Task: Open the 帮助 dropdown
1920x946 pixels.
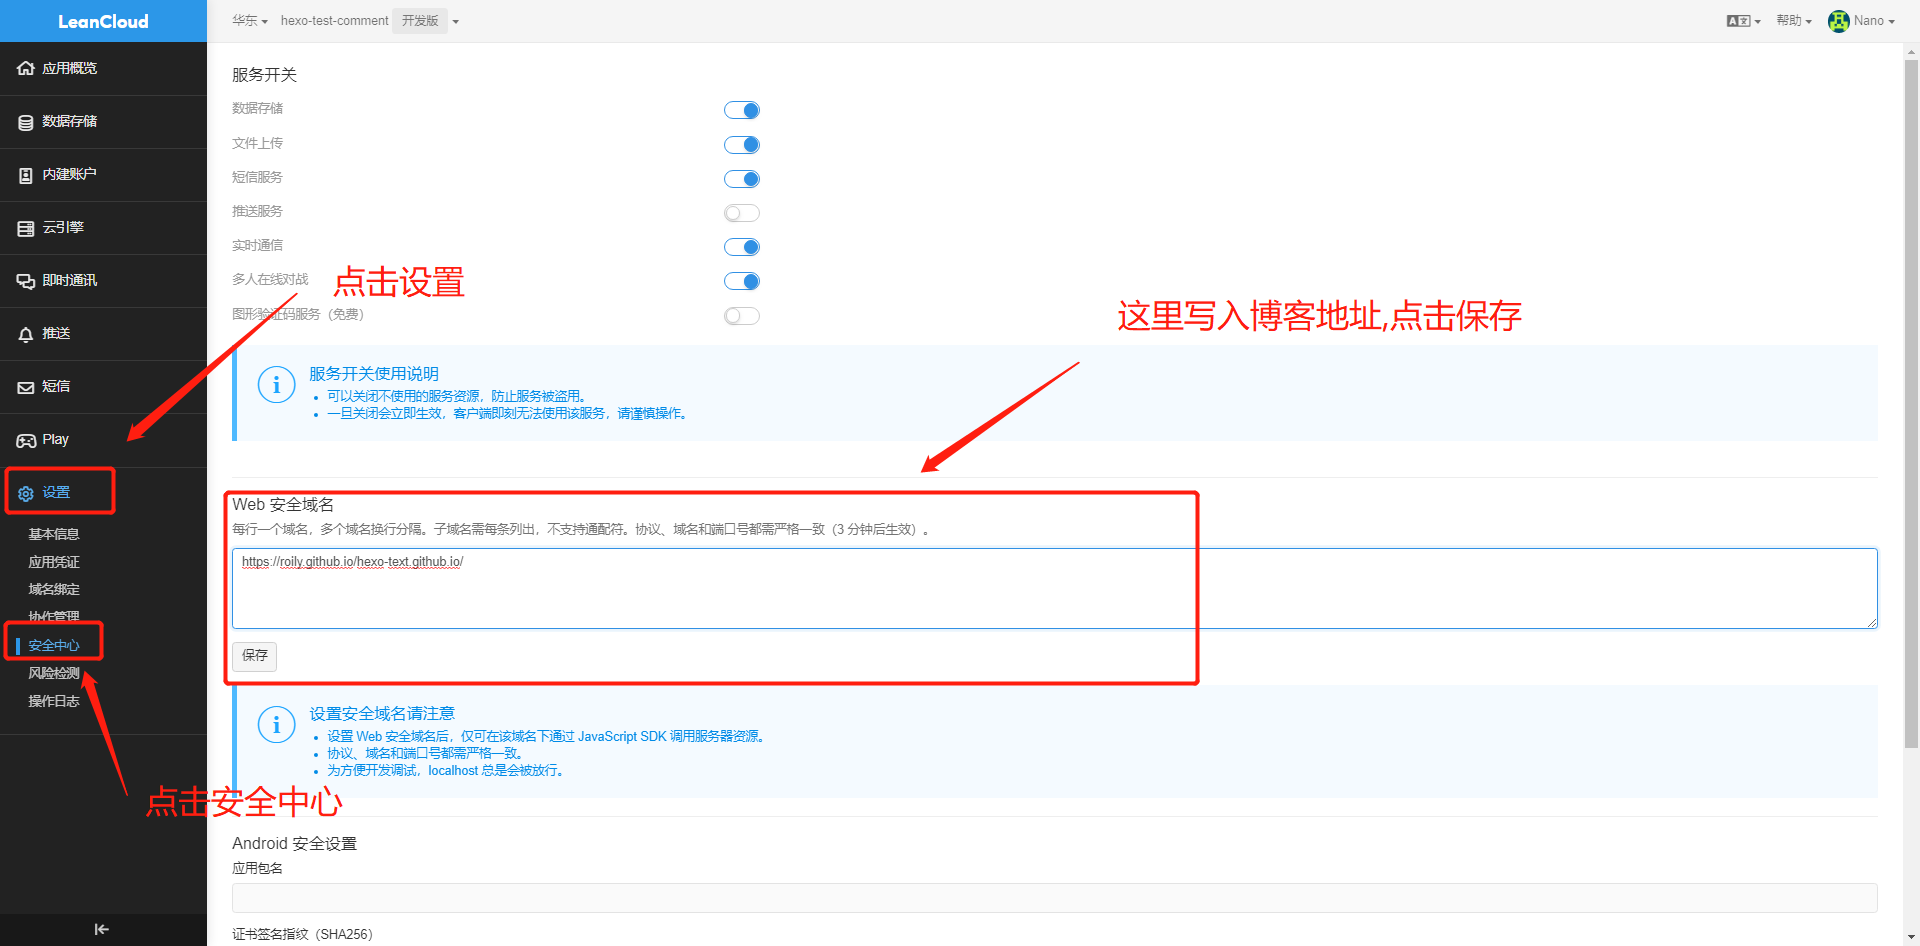Action: [x=1794, y=21]
